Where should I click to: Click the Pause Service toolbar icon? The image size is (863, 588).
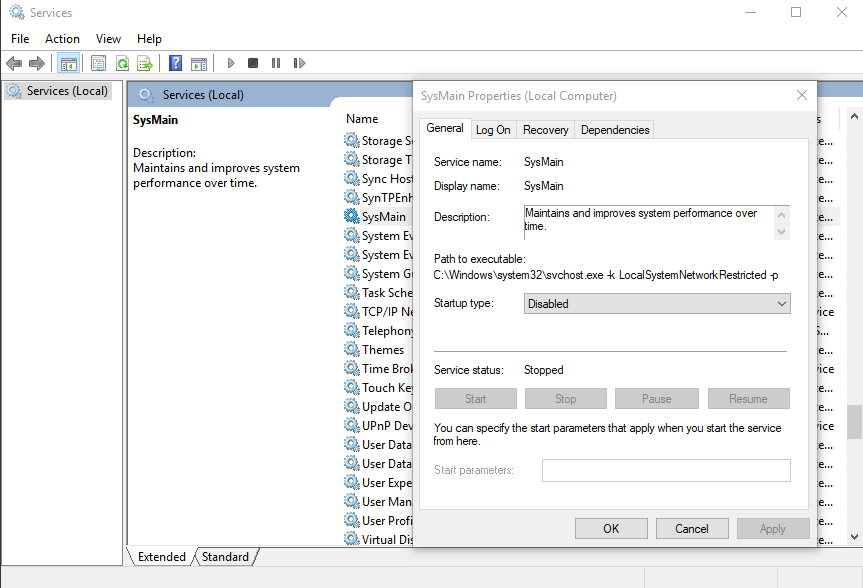click(276, 63)
